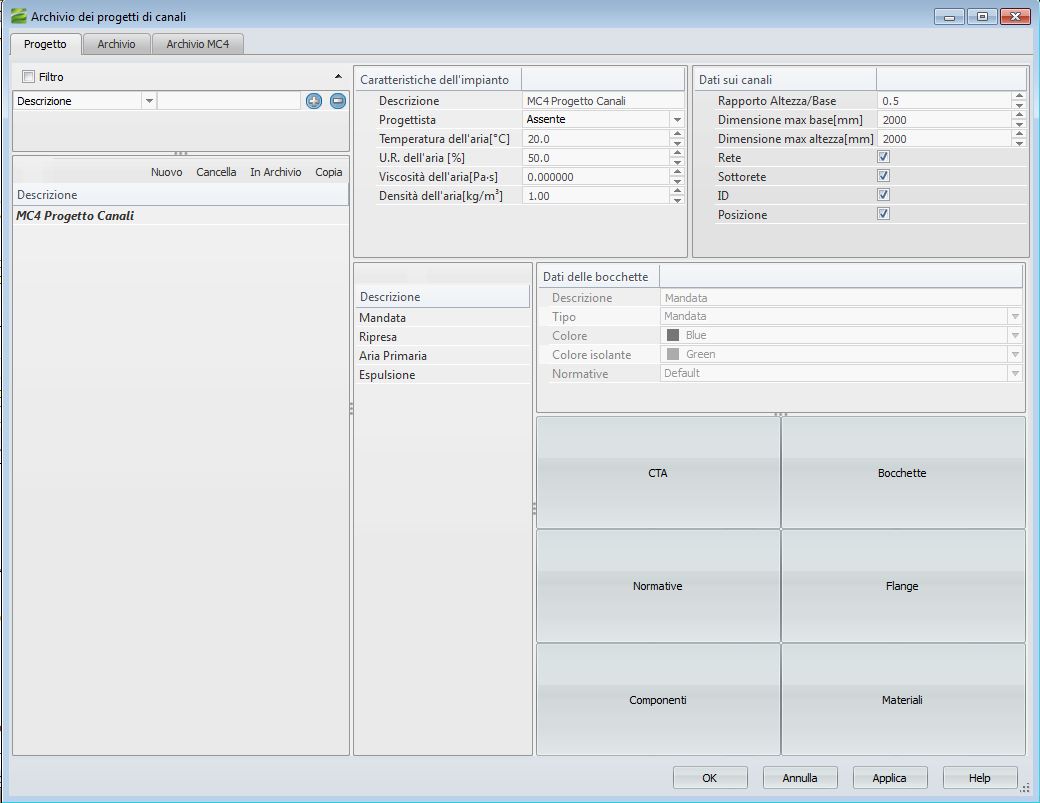Image resolution: width=1040 pixels, height=803 pixels.
Task: Increase Rapporto Altezza/Base with up arrow
Action: (1018, 97)
